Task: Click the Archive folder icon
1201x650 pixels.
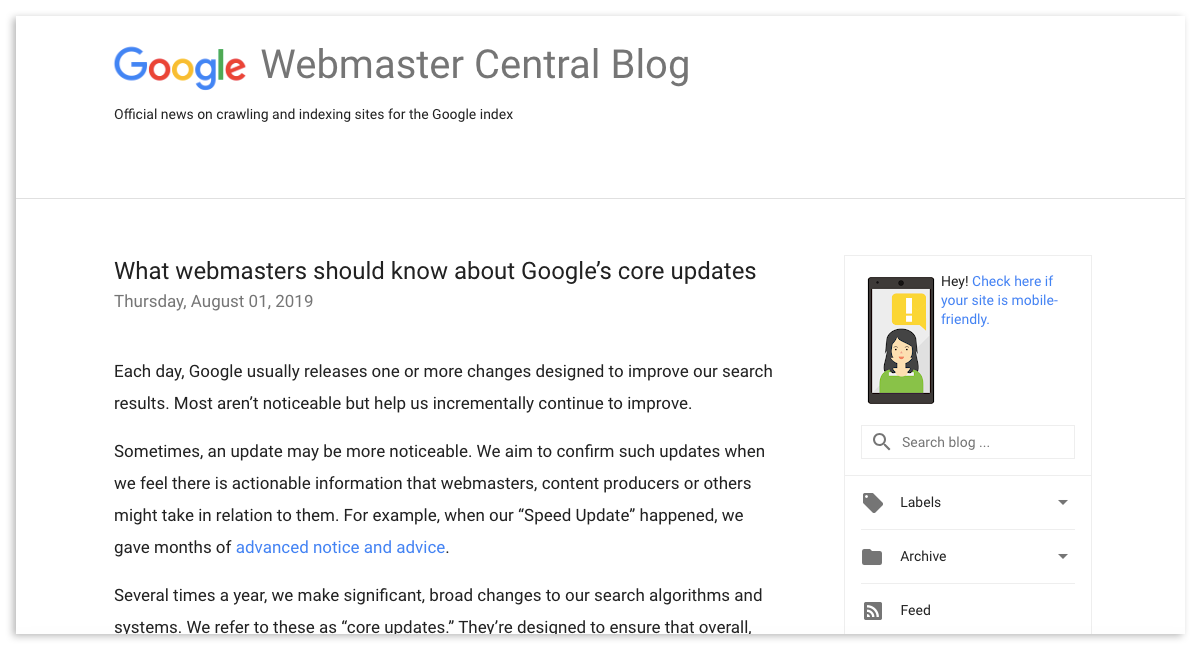Action: [873, 557]
